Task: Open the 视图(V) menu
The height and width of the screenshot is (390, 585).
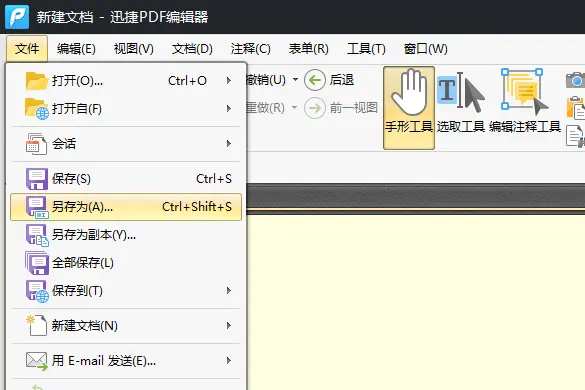Action: pyautogui.click(x=134, y=49)
